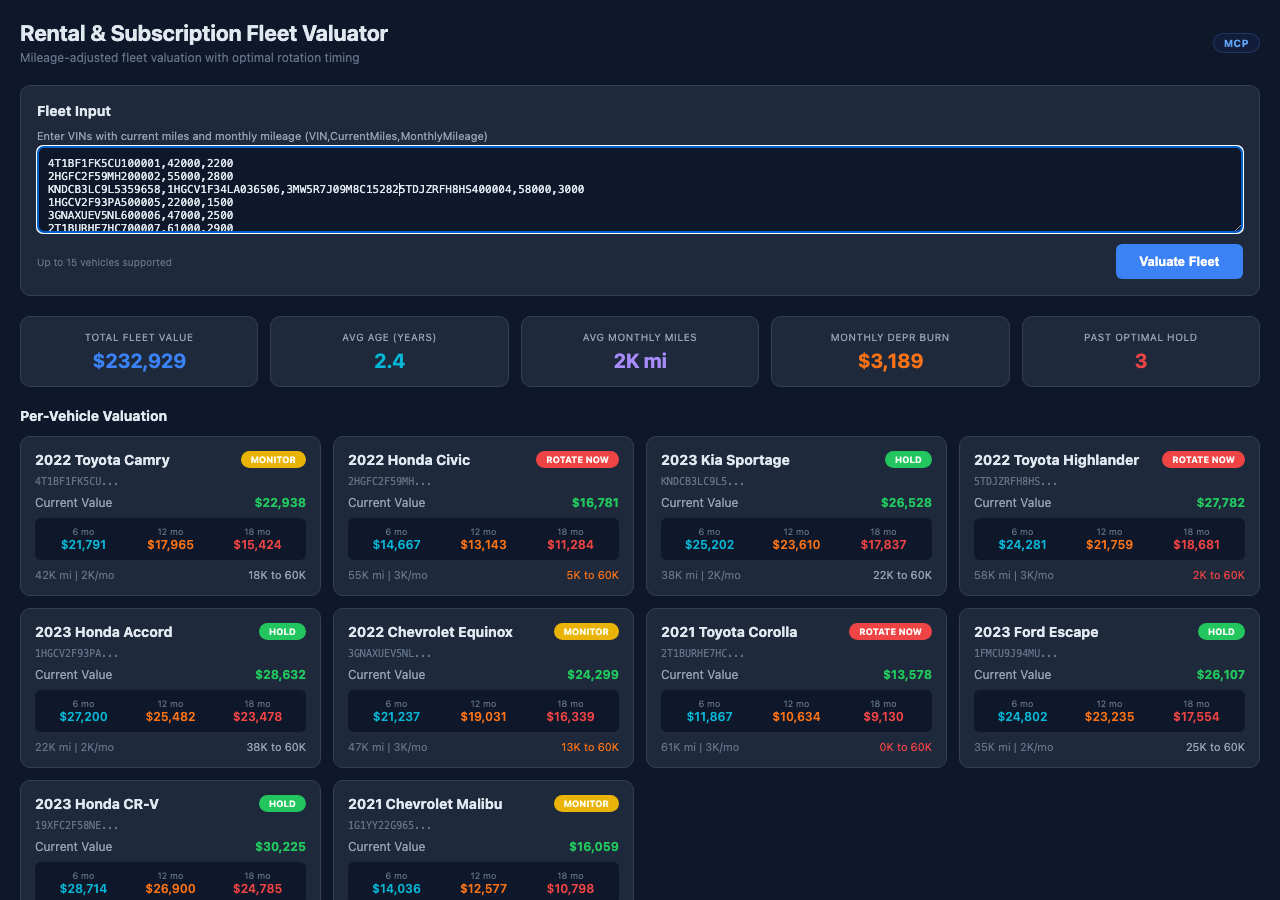Select Camry 18 mo value $15,424
1280x900 pixels.
(x=257, y=545)
